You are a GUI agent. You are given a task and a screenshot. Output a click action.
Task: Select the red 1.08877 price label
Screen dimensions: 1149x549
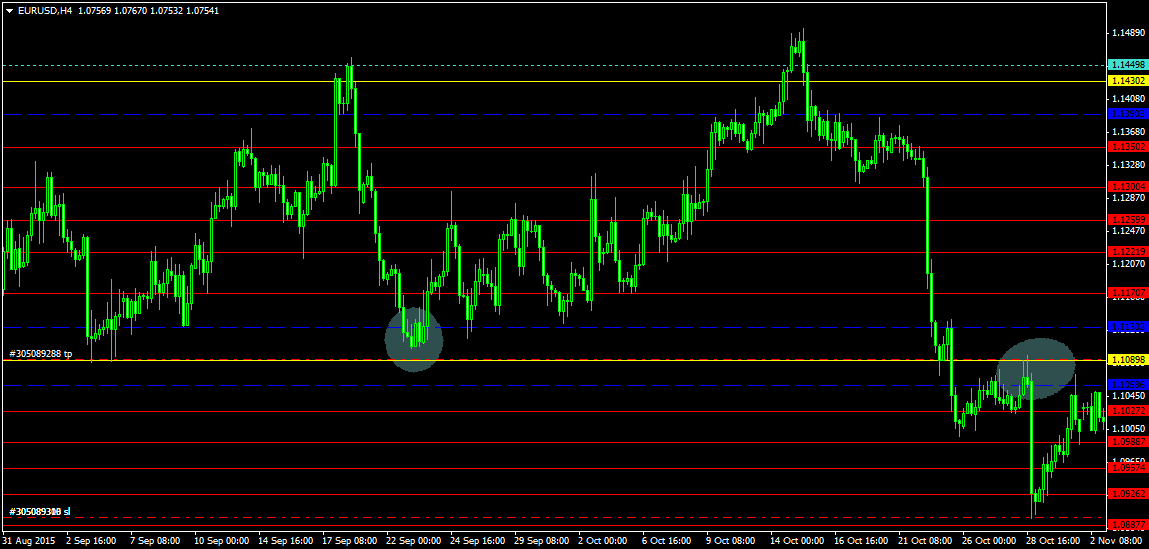1127,525
